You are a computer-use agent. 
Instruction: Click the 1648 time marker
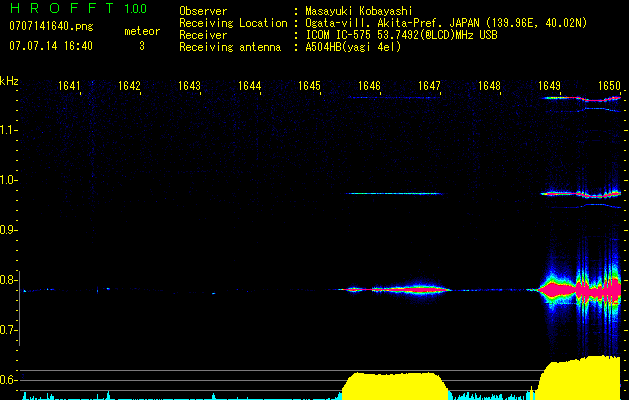click(x=489, y=86)
